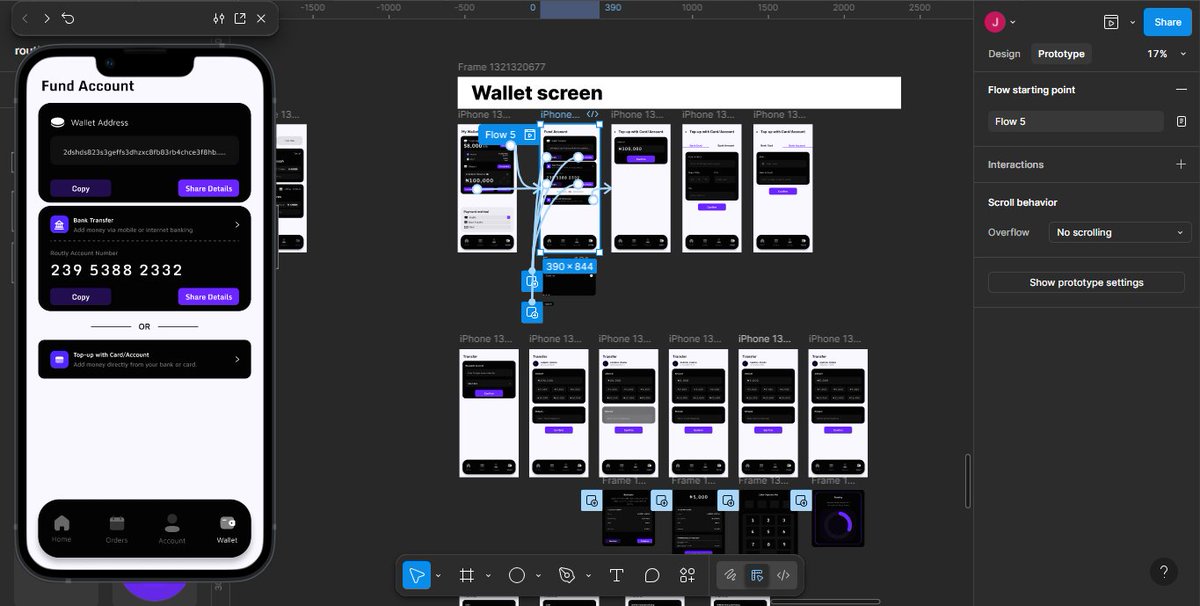Image resolution: width=1200 pixels, height=606 pixels.
Task: Select the Text tool
Action: pyautogui.click(x=617, y=575)
